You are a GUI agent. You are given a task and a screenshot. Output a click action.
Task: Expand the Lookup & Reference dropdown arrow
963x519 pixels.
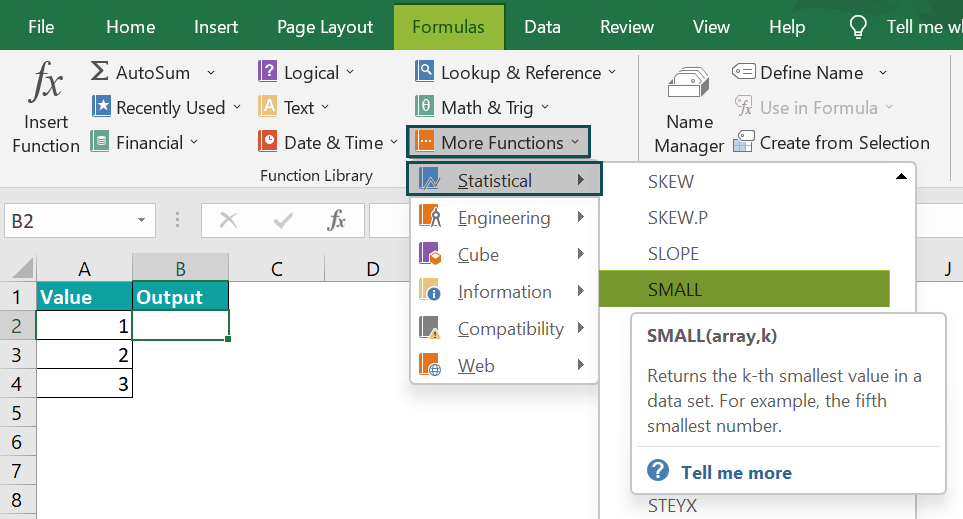tap(612, 72)
